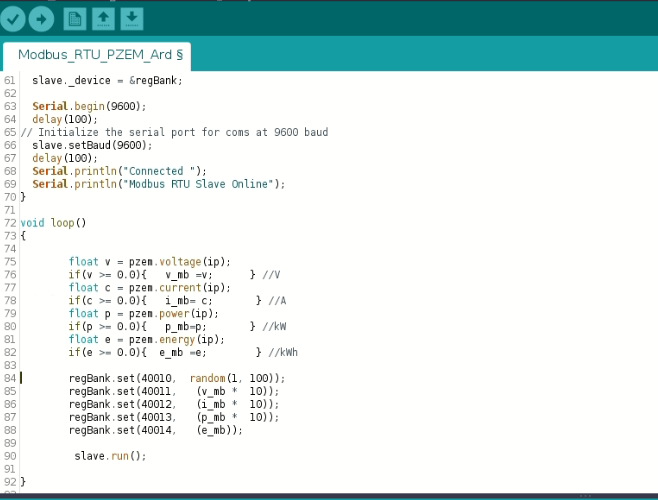Click the if(e >= 0.0) line
The height and width of the screenshot is (500, 658).
click(x=183, y=353)
